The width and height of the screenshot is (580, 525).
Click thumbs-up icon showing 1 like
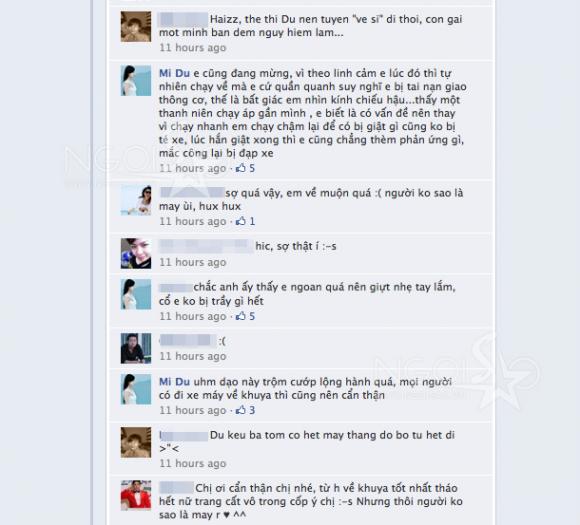pyautogui.click(x=241, y=221)
